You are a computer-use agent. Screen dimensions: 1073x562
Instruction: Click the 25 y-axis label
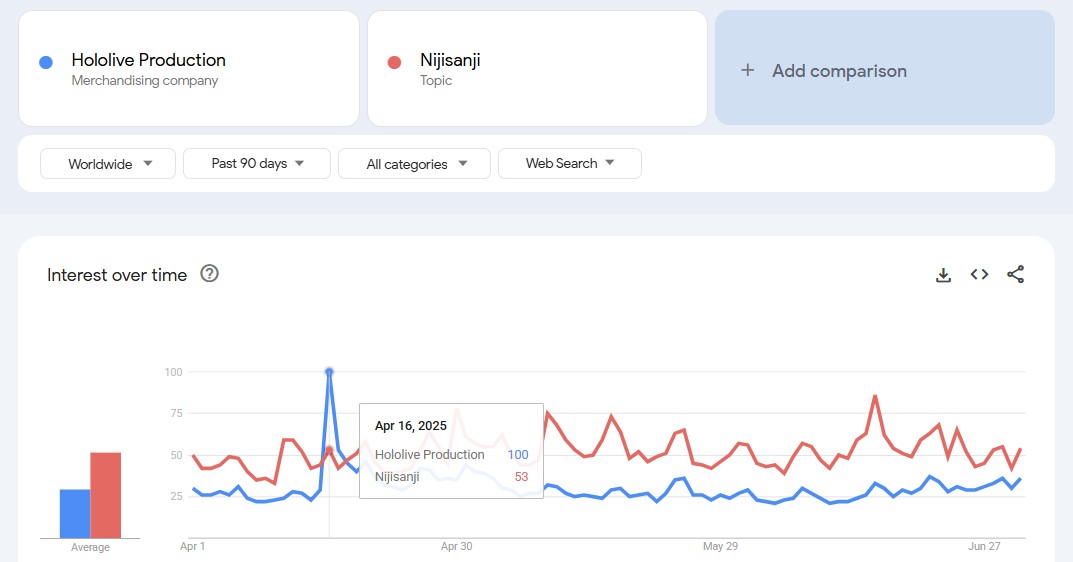coord(177,496)
